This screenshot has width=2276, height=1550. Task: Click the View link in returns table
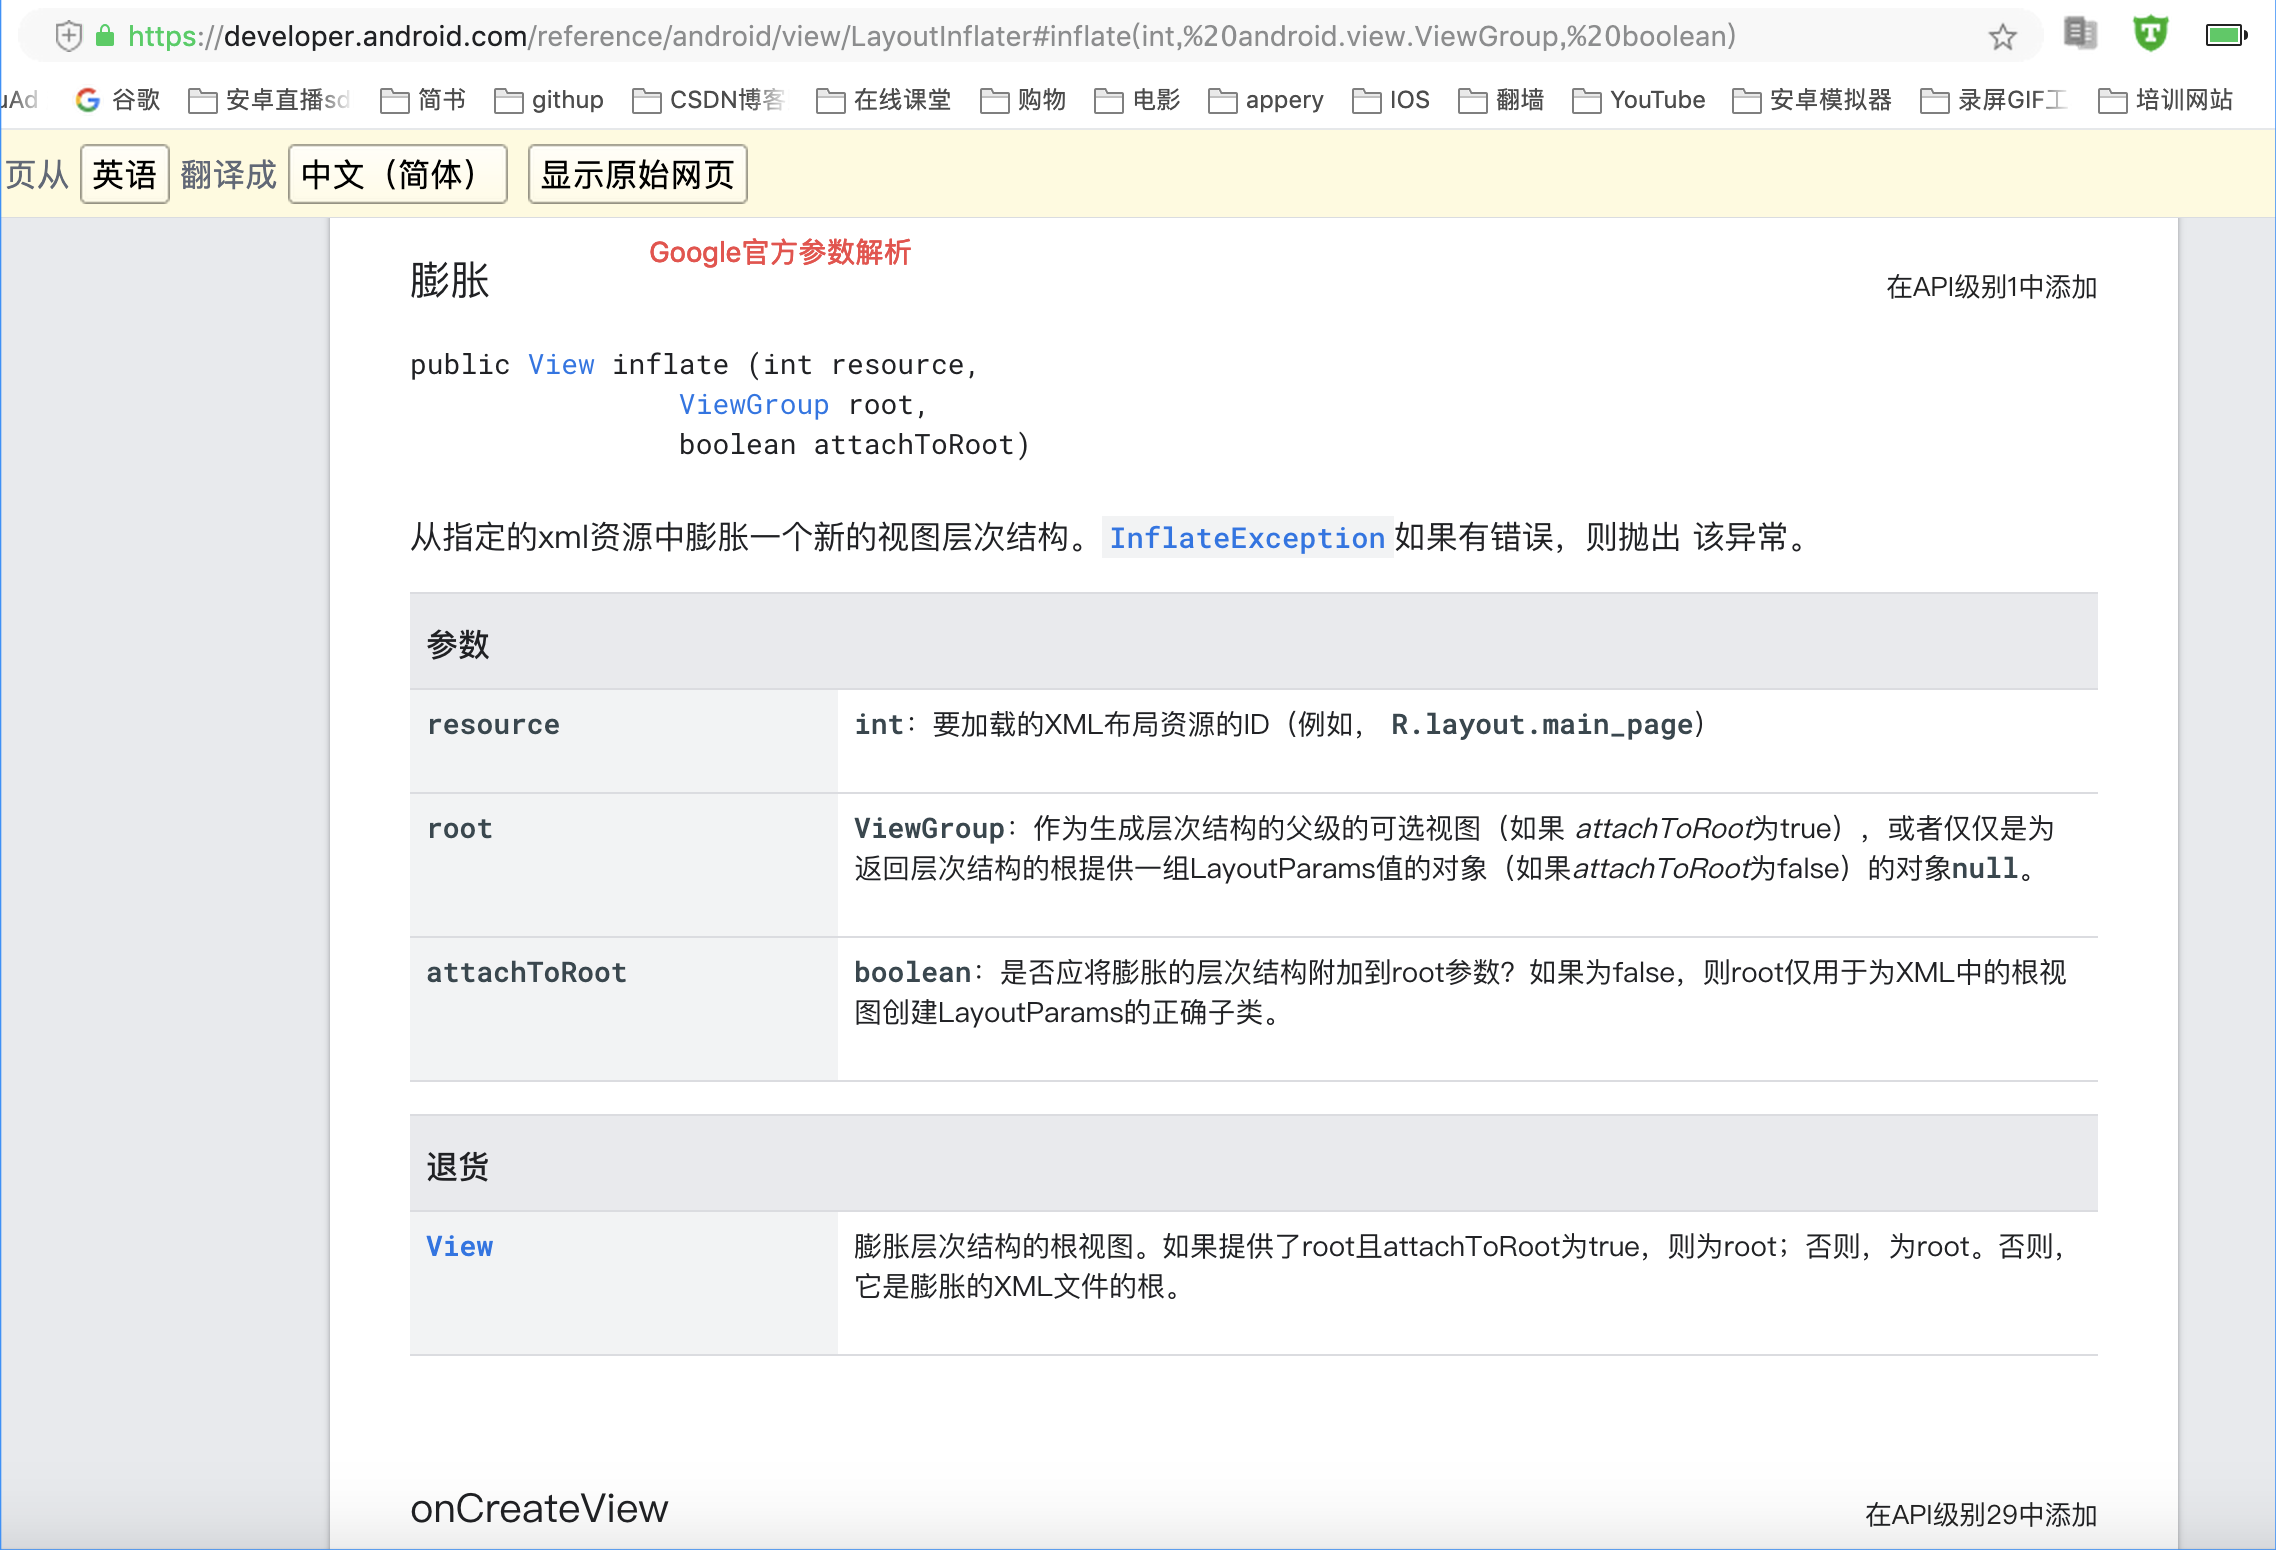[459, 1246]
